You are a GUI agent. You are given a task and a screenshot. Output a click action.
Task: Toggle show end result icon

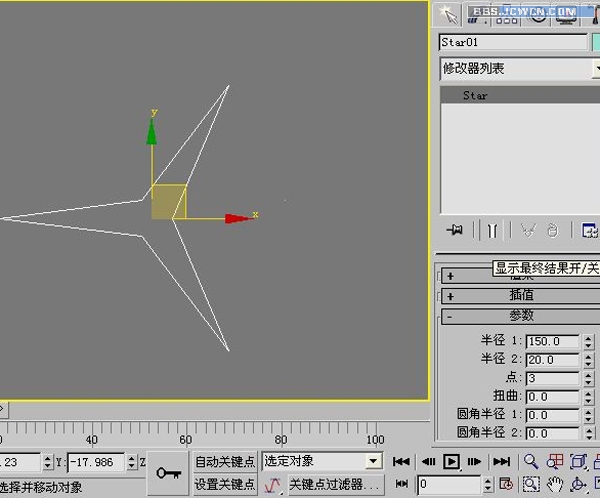491,230
